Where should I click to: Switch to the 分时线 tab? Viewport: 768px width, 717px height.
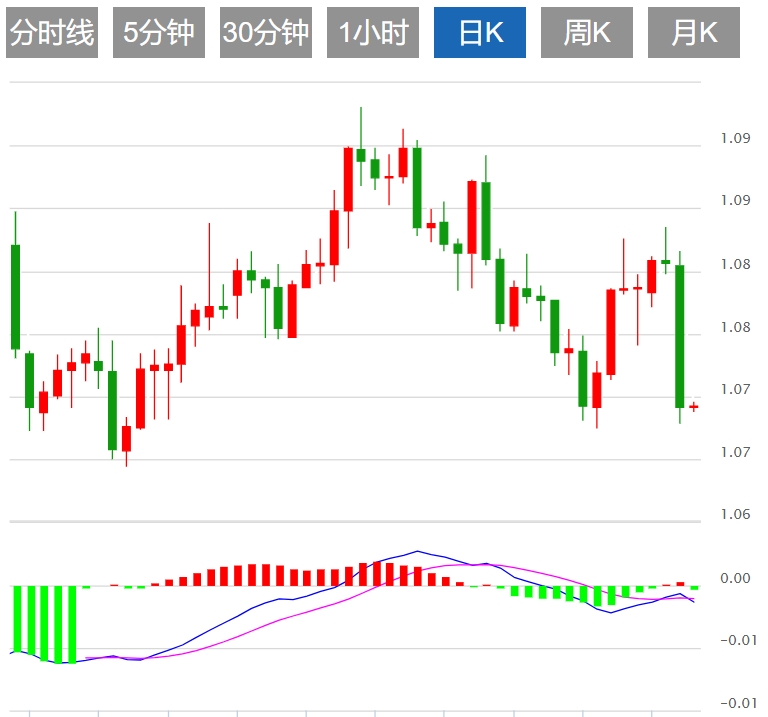point(52,33)
